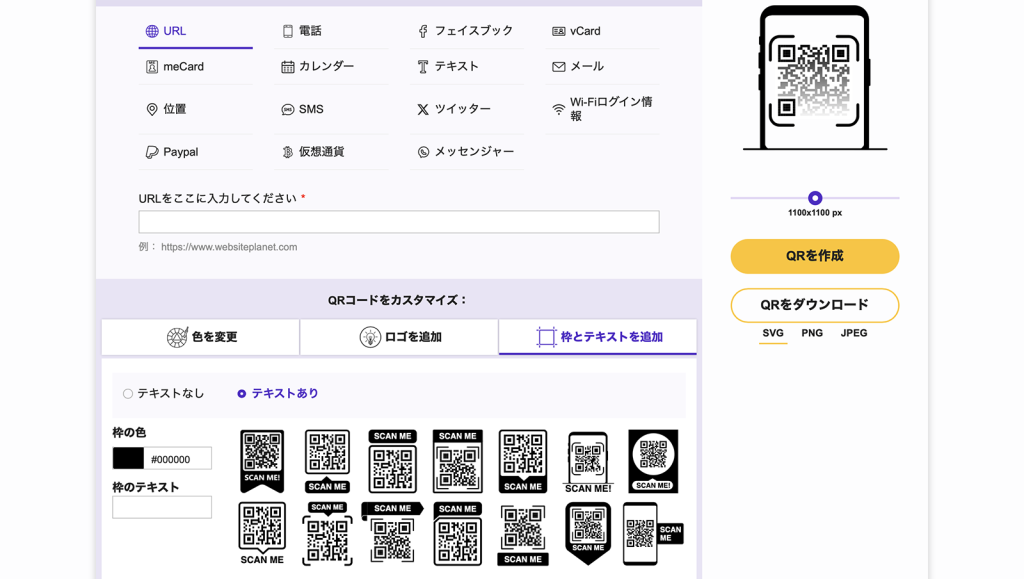This screenshot has width=1024, height=579.
Task: Choose the 電話 phone icon
Action: click(x=287, y=31)
